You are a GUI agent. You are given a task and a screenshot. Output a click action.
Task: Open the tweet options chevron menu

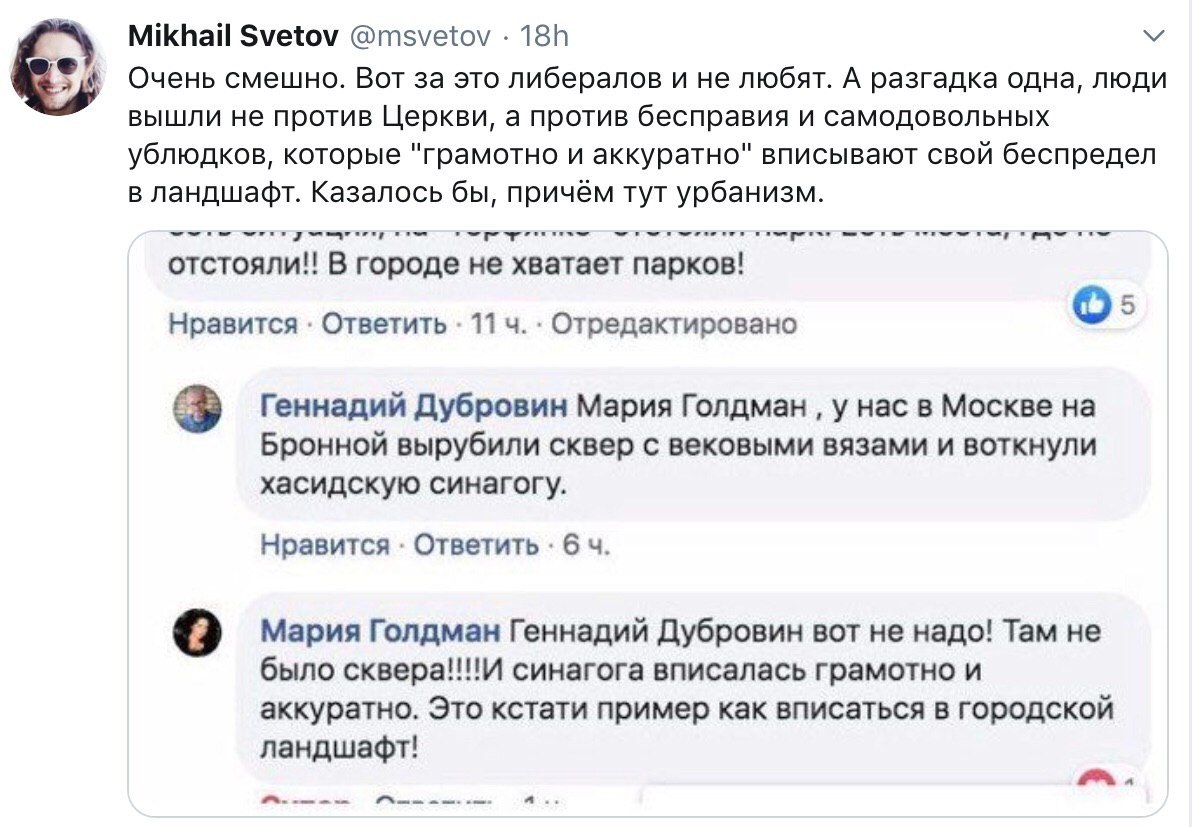pyautogui.click(x=1154, y=38)
